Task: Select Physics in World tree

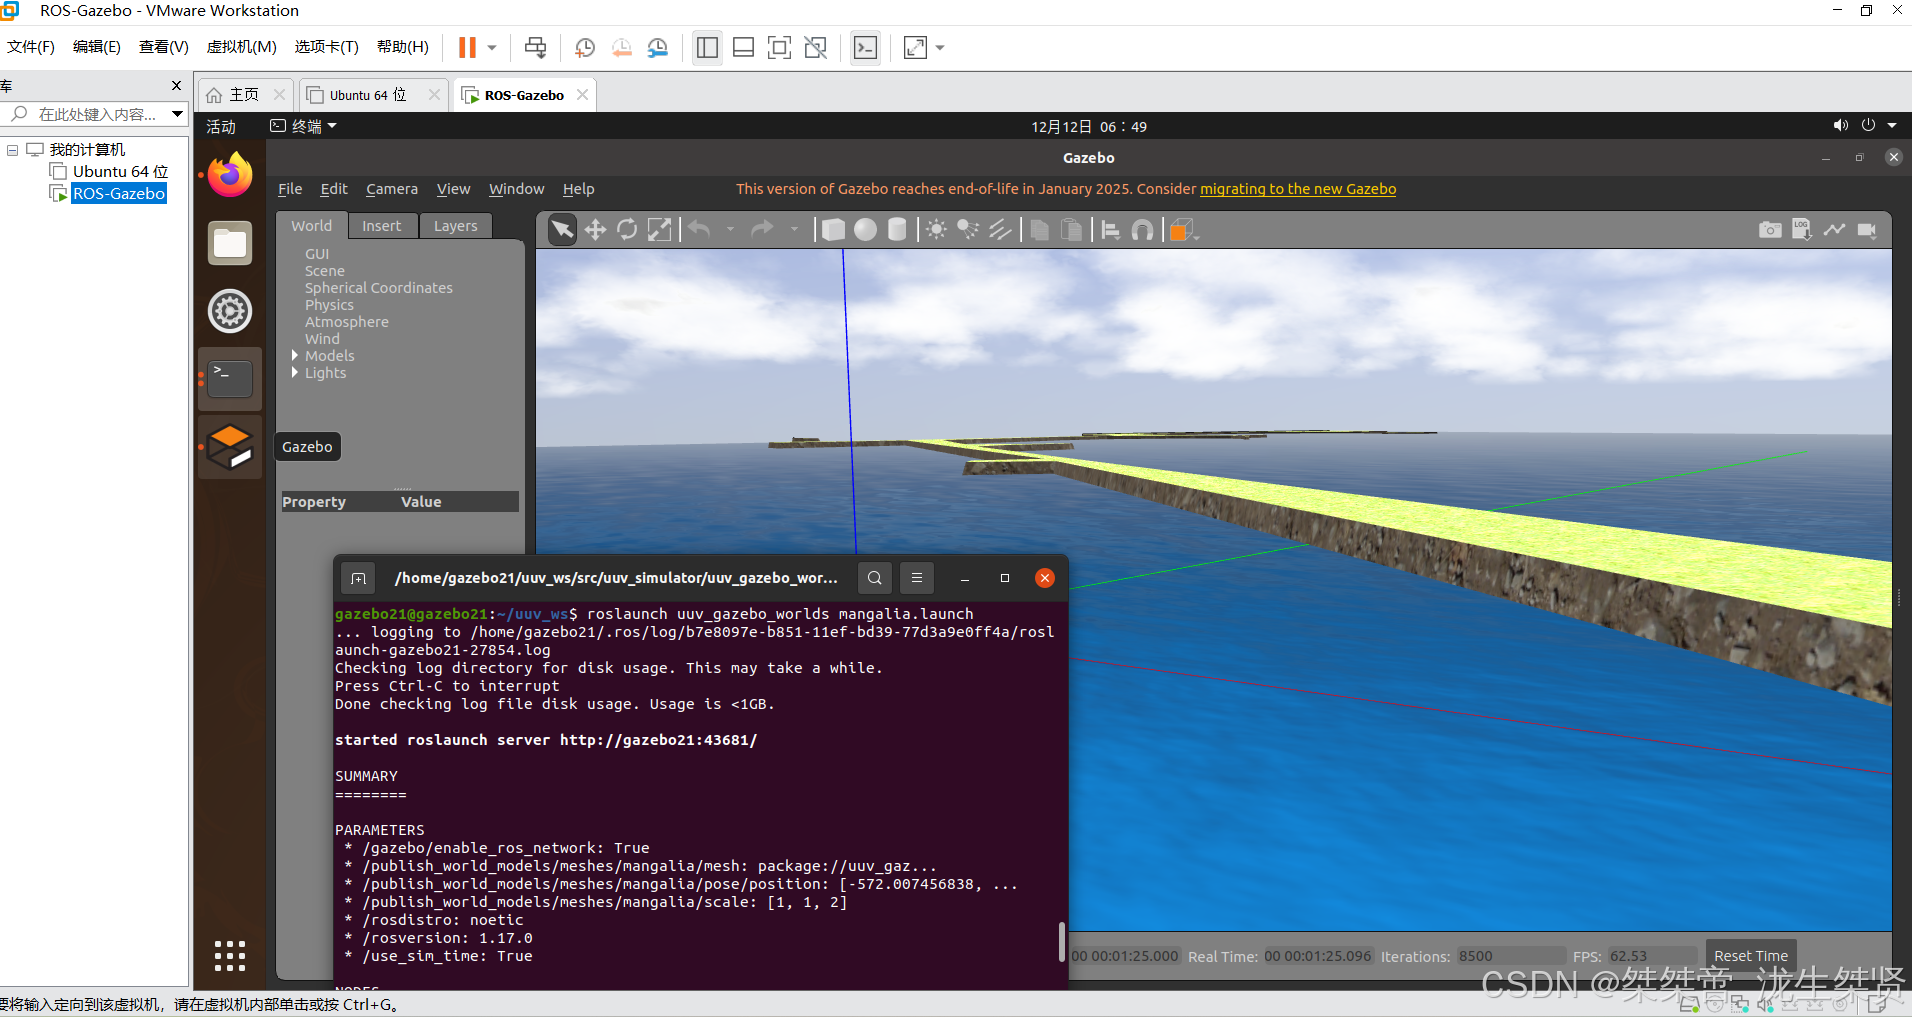Action: (x=329, y=305)
